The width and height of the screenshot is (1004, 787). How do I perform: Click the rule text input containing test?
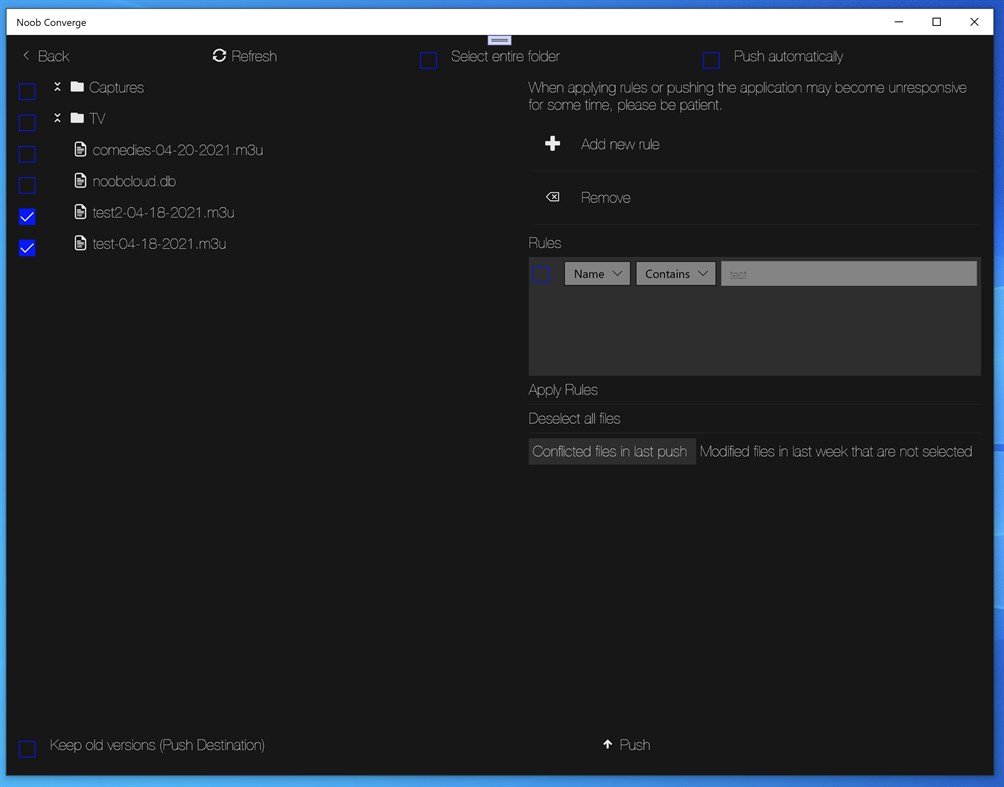(x=848, y=273)
